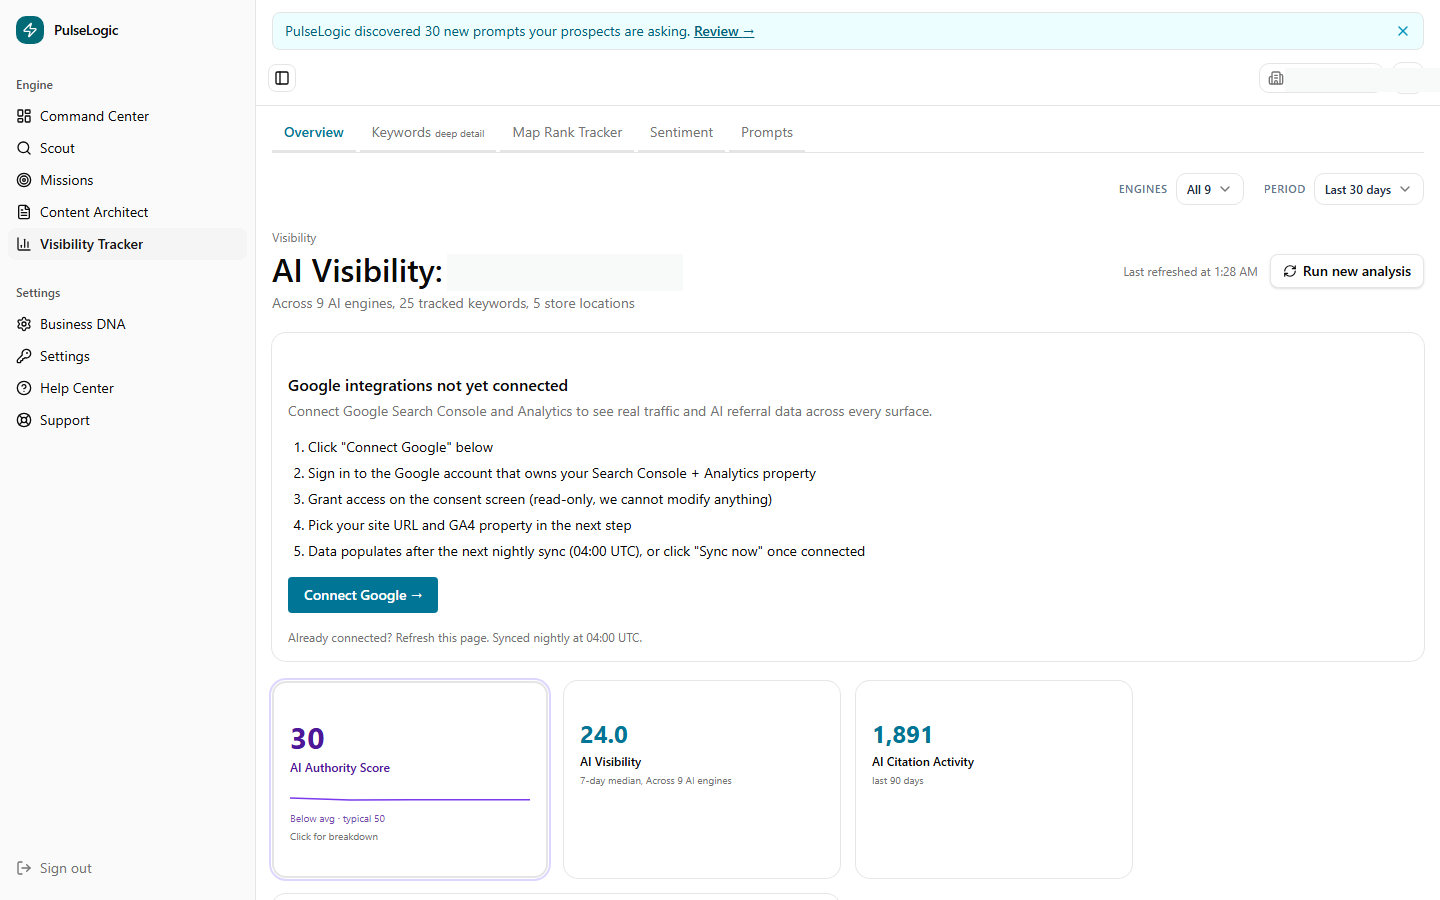Switch to the Overview tab
Screen dimensions: 1440x900
314,132
